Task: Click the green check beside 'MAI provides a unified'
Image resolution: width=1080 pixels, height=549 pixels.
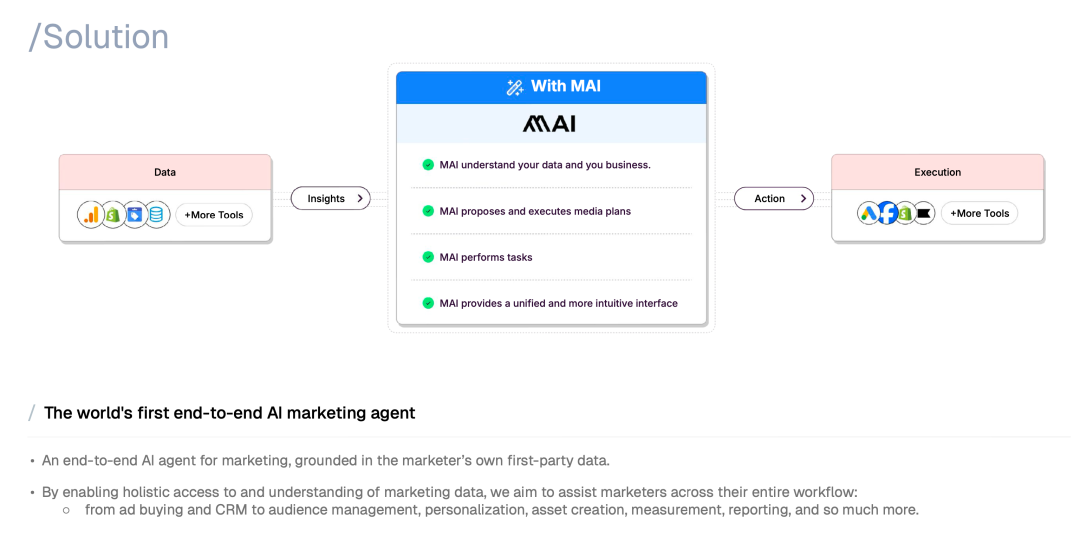Action: pyautogui.click(x=428, y=303)
